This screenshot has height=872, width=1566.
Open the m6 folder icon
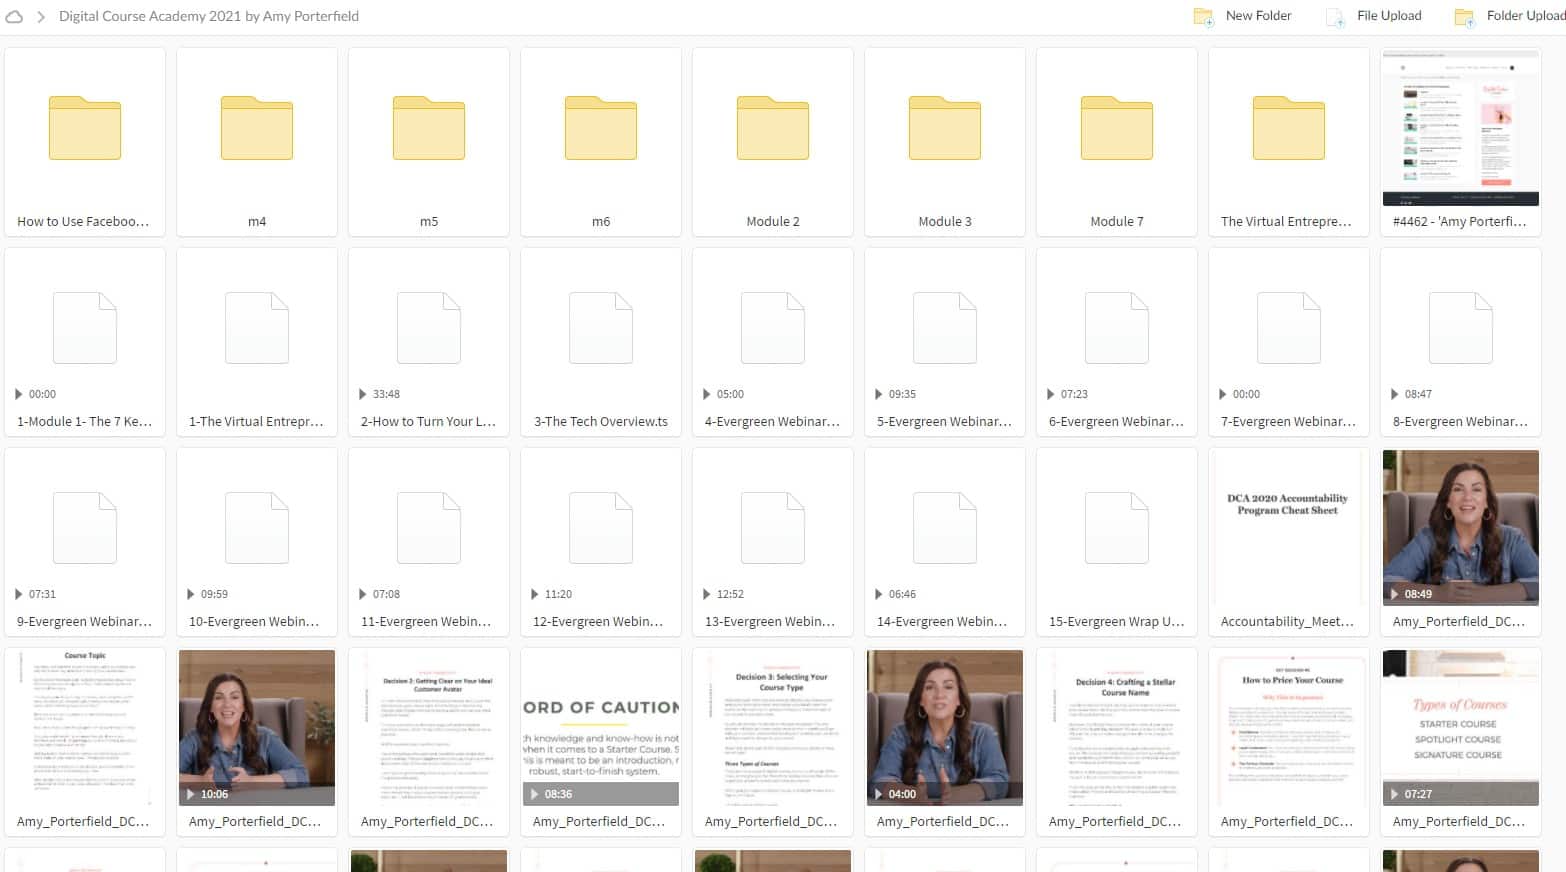pos(601,128)
